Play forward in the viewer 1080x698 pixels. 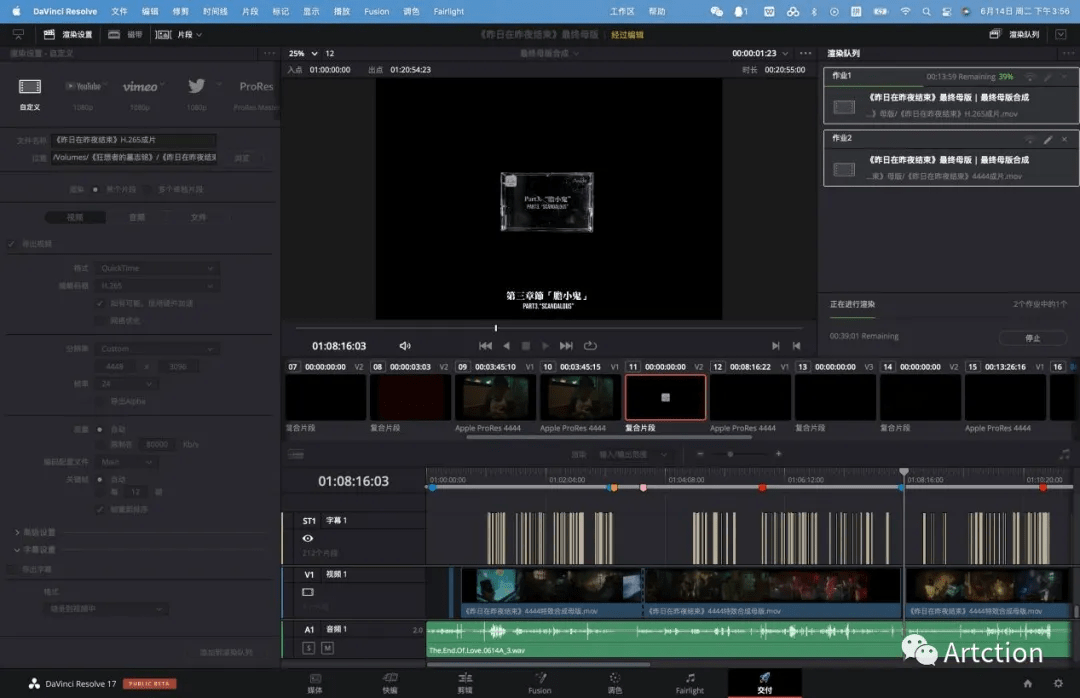point(546,346)
